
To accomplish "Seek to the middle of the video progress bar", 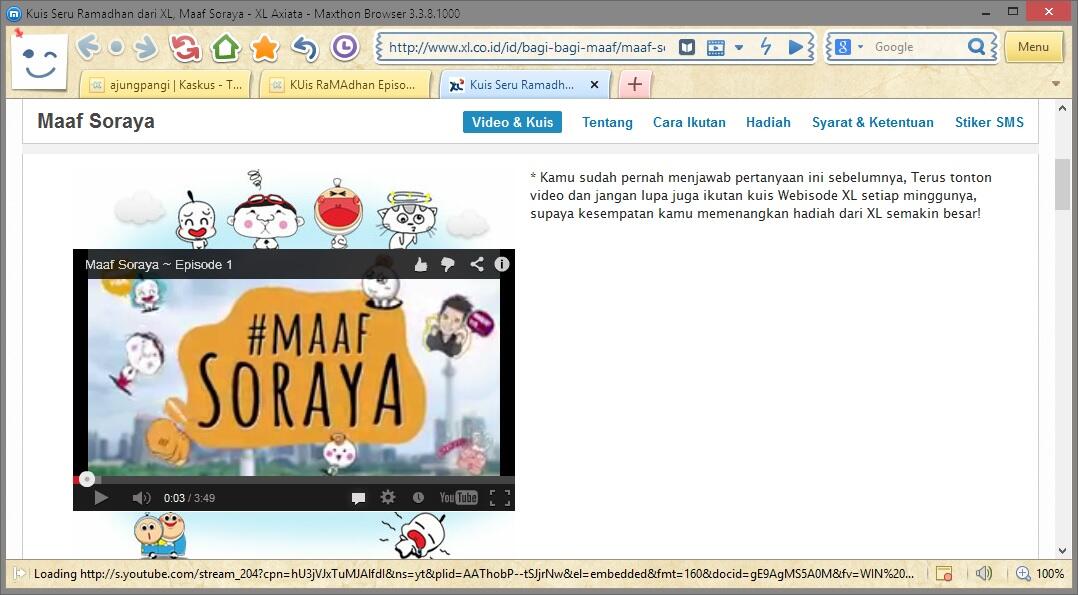I will (294, 479).
